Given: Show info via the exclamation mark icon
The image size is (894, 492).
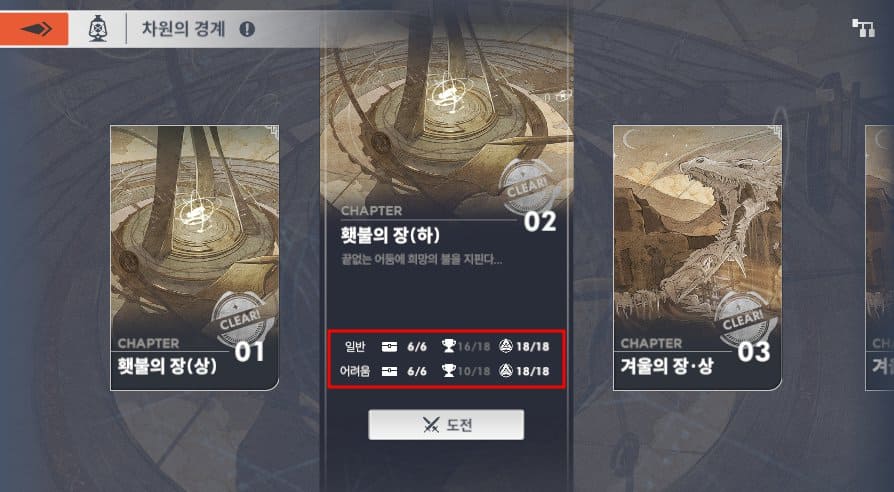Looking at the screenshot, I should tap(247, 29).
